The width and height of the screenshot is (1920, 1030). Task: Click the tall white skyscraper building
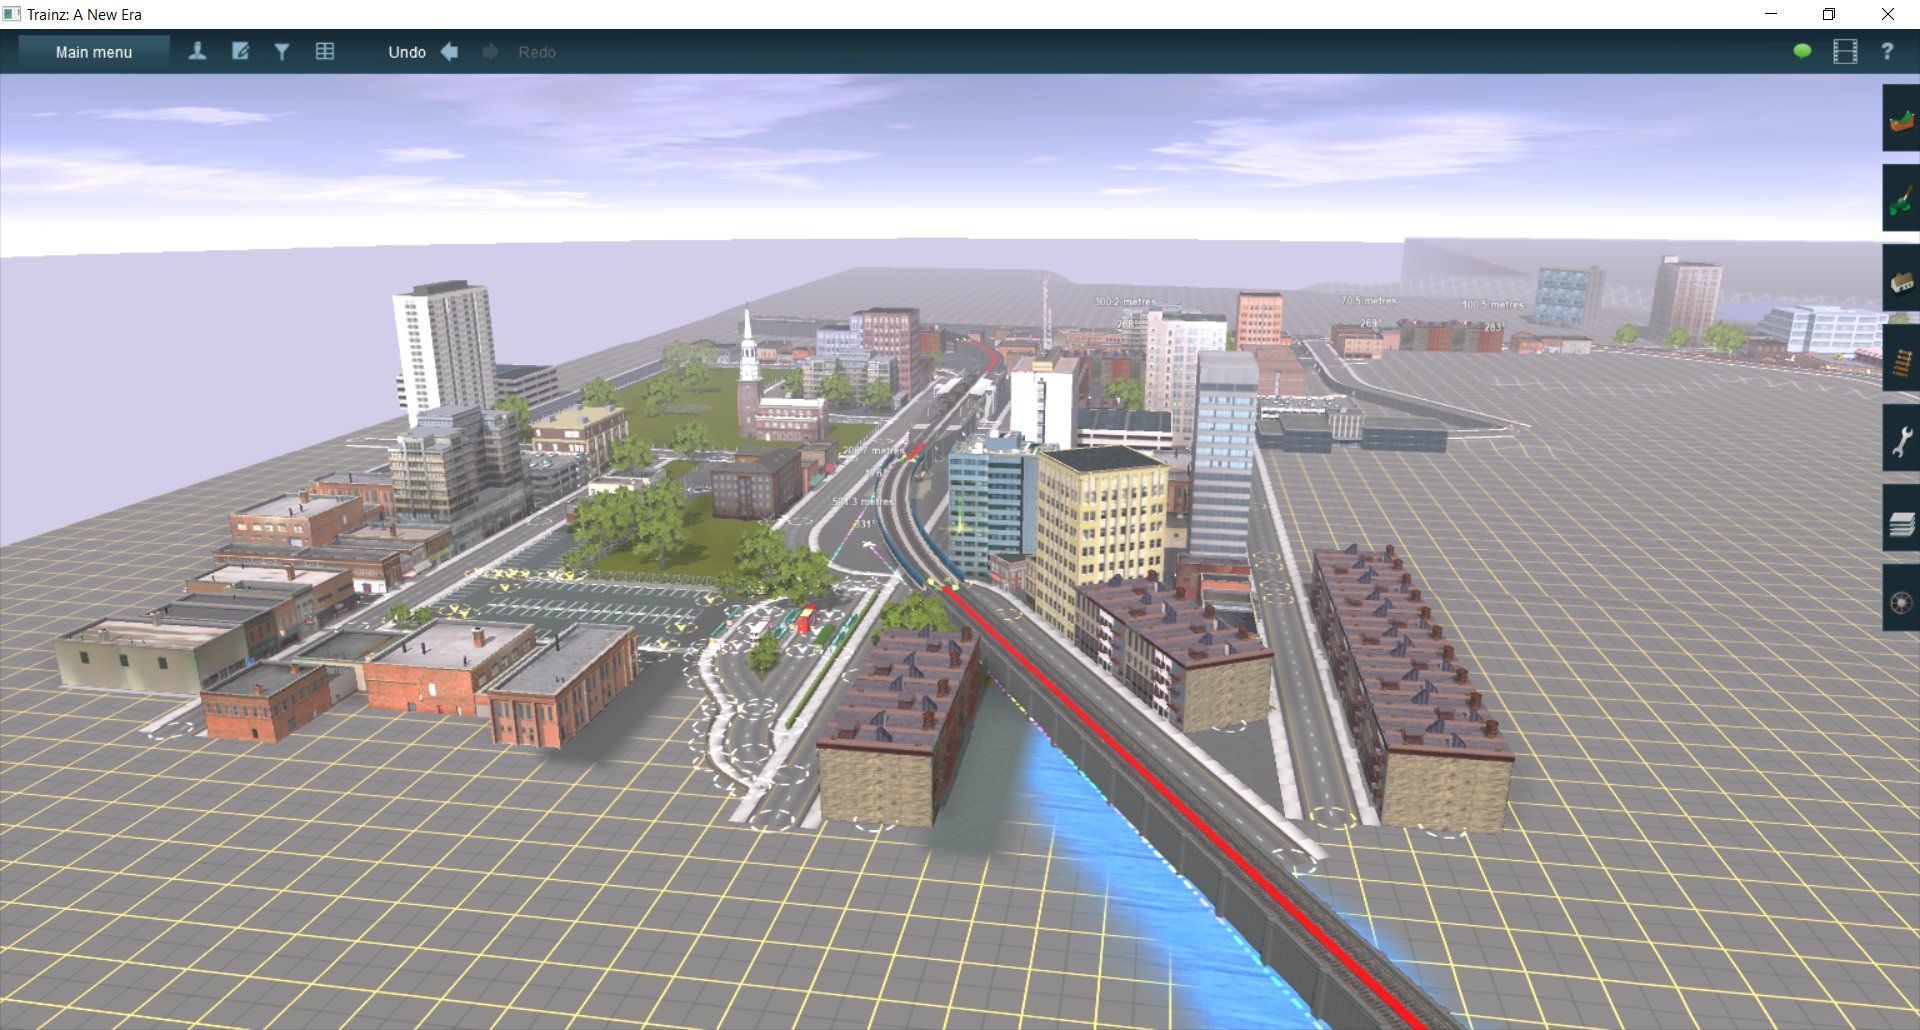pyautogui.click(x=444, y=349)
